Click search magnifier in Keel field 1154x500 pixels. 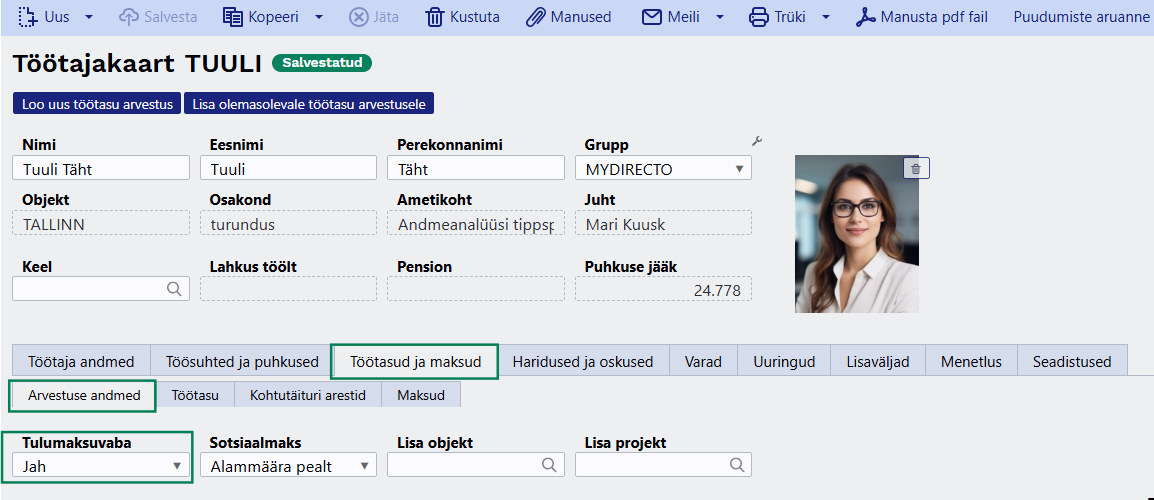[x=174, y=289]
